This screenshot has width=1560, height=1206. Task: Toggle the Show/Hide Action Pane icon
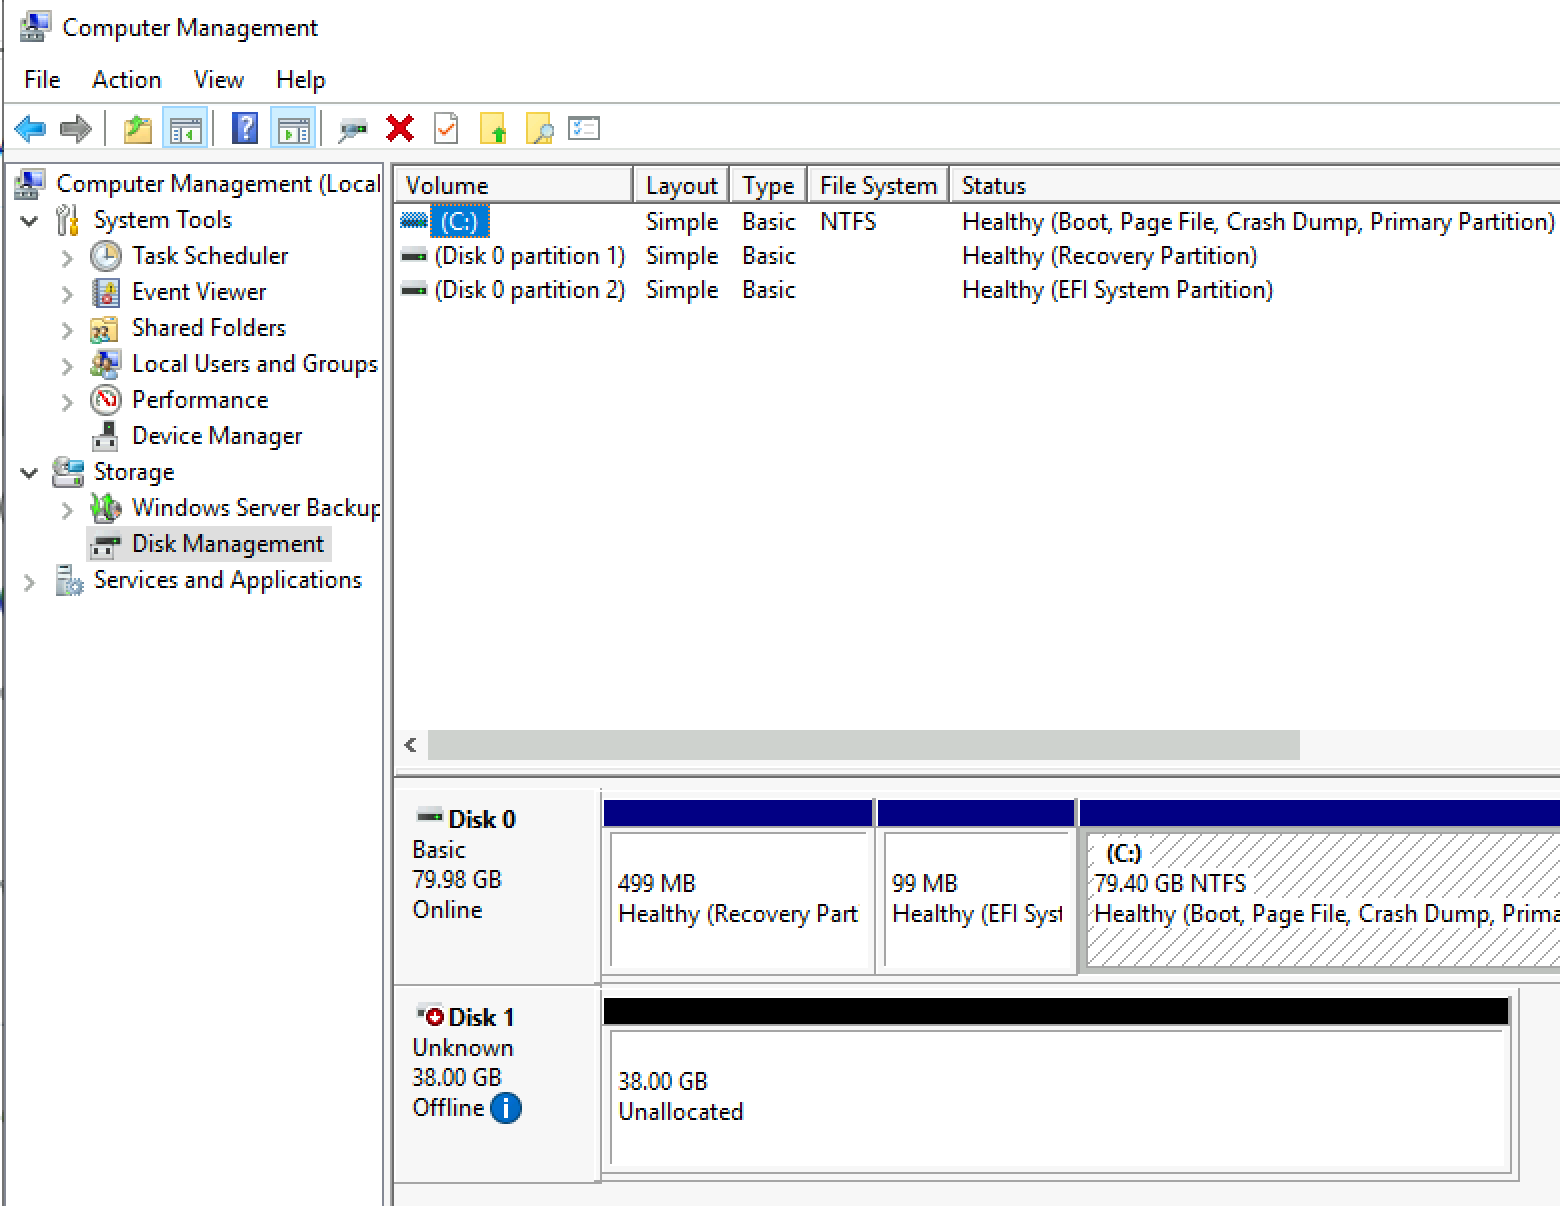(293, 129)
